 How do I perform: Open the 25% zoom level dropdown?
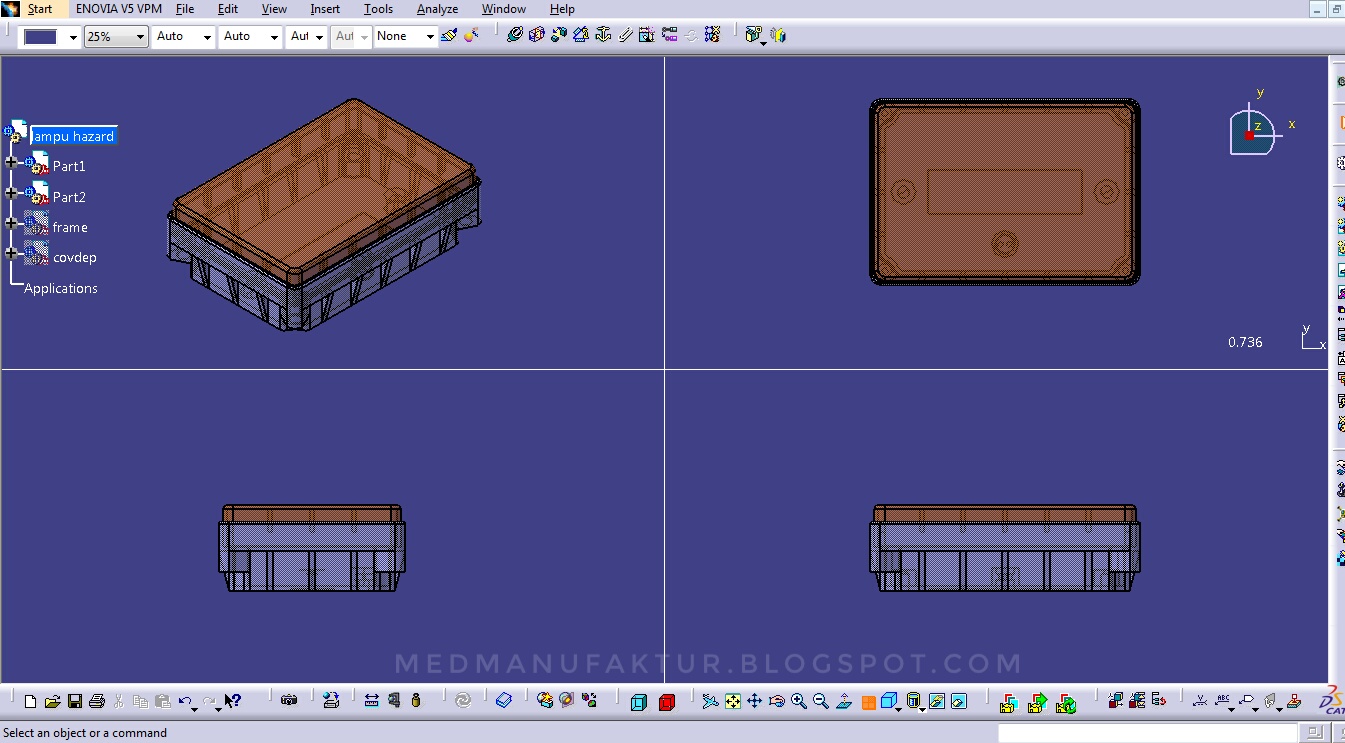[138, 35]
